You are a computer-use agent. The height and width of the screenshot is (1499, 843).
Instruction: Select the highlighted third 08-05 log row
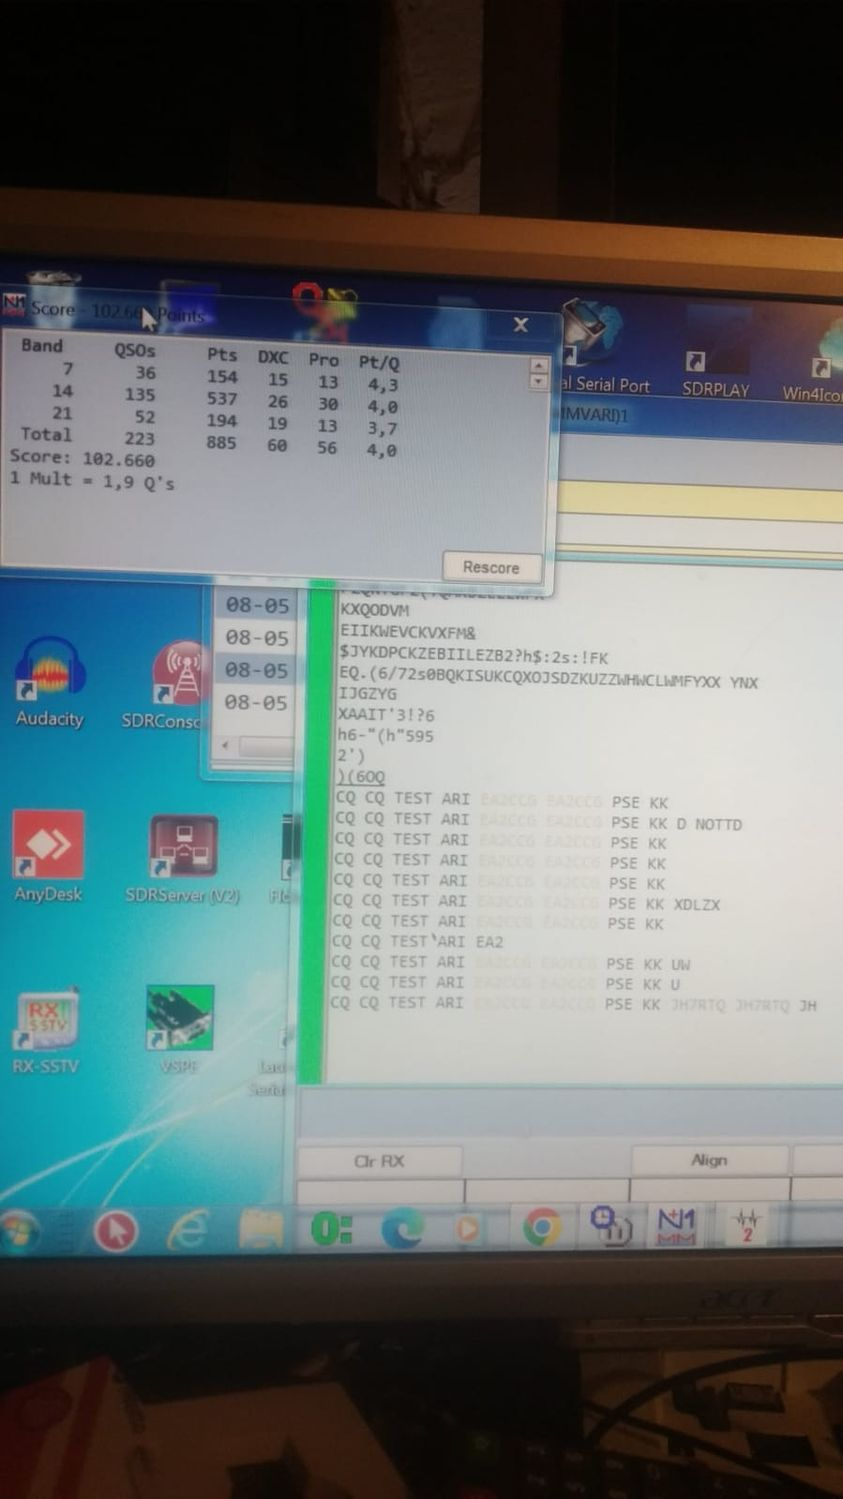(x=256, y=670)
